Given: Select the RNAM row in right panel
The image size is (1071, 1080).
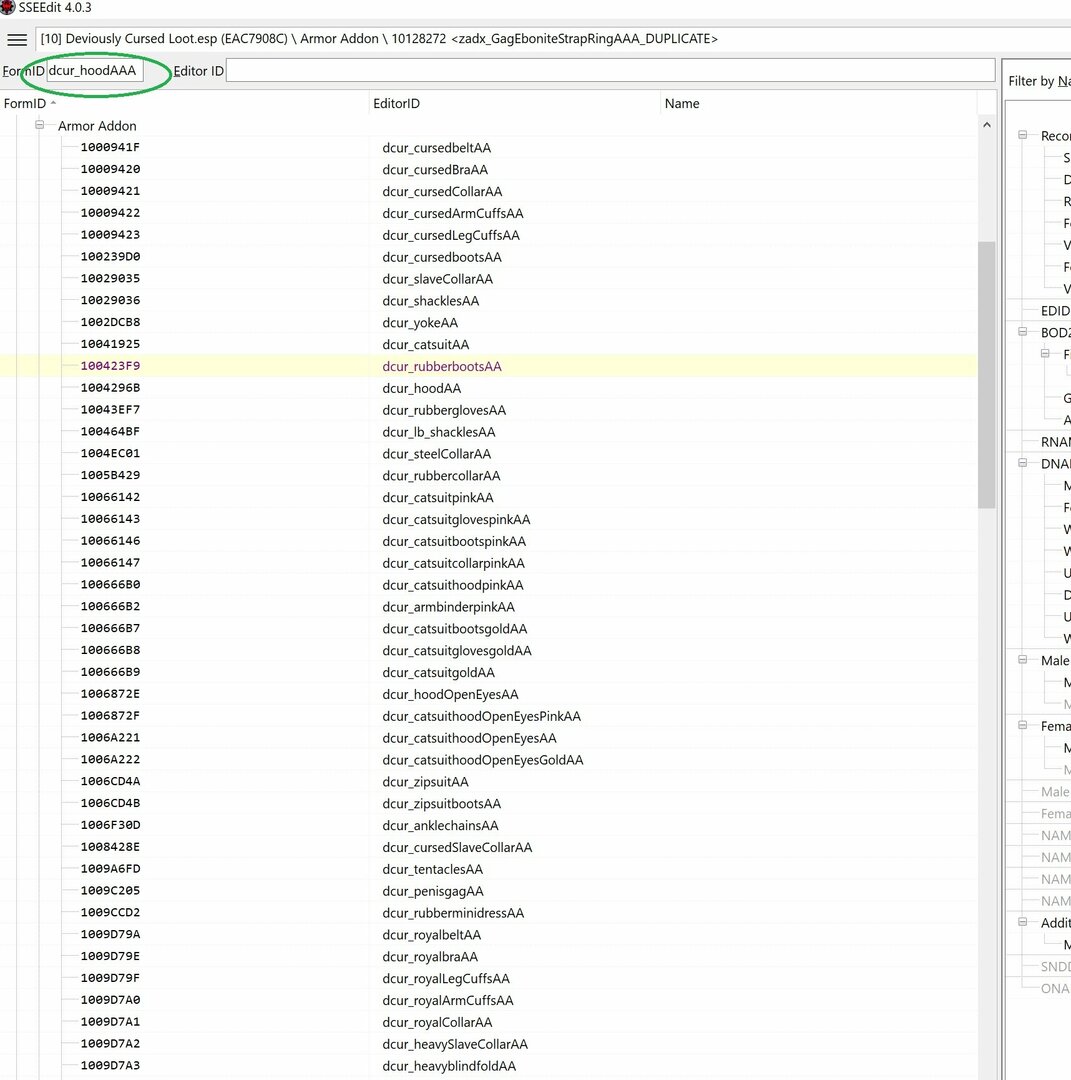Looking at the screenshot, I should pos(1055,442).
